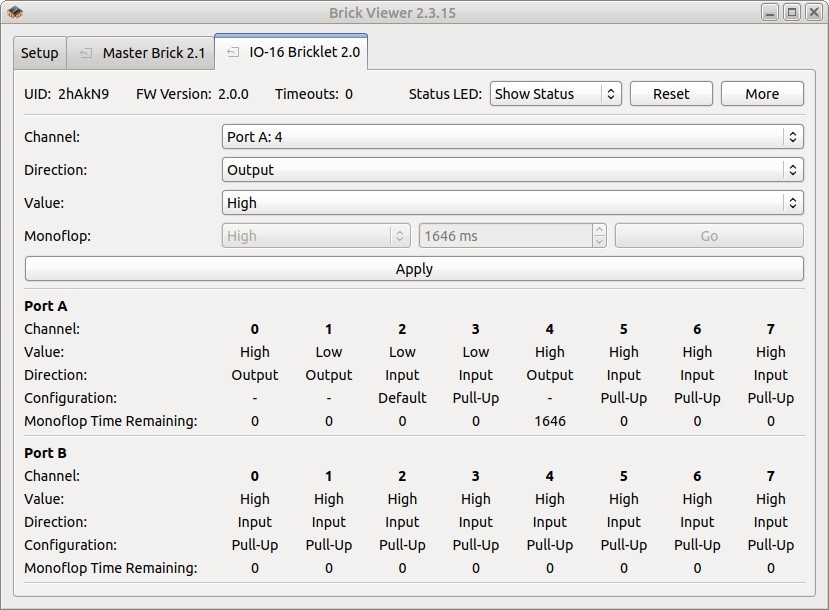Open the Value dropdown set to High
Screen dimensions: 829x610
[512, 202]
